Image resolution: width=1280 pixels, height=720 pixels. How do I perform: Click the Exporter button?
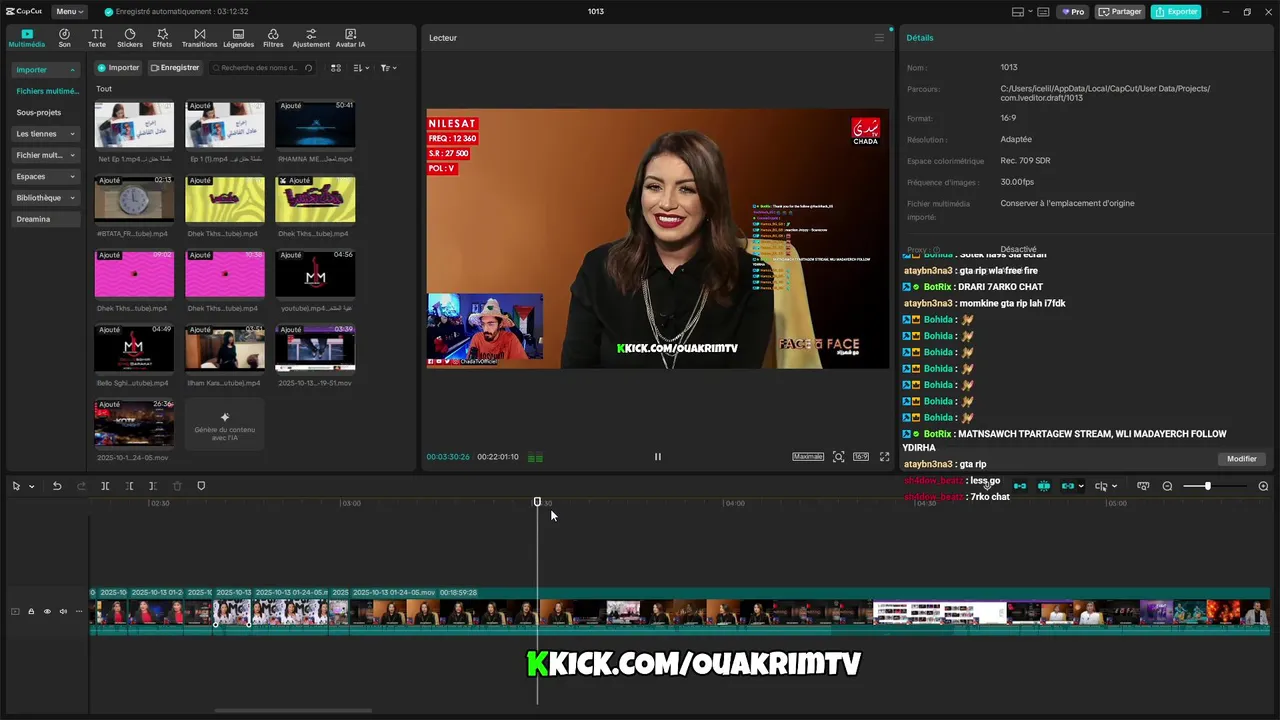click(1176, 12)
